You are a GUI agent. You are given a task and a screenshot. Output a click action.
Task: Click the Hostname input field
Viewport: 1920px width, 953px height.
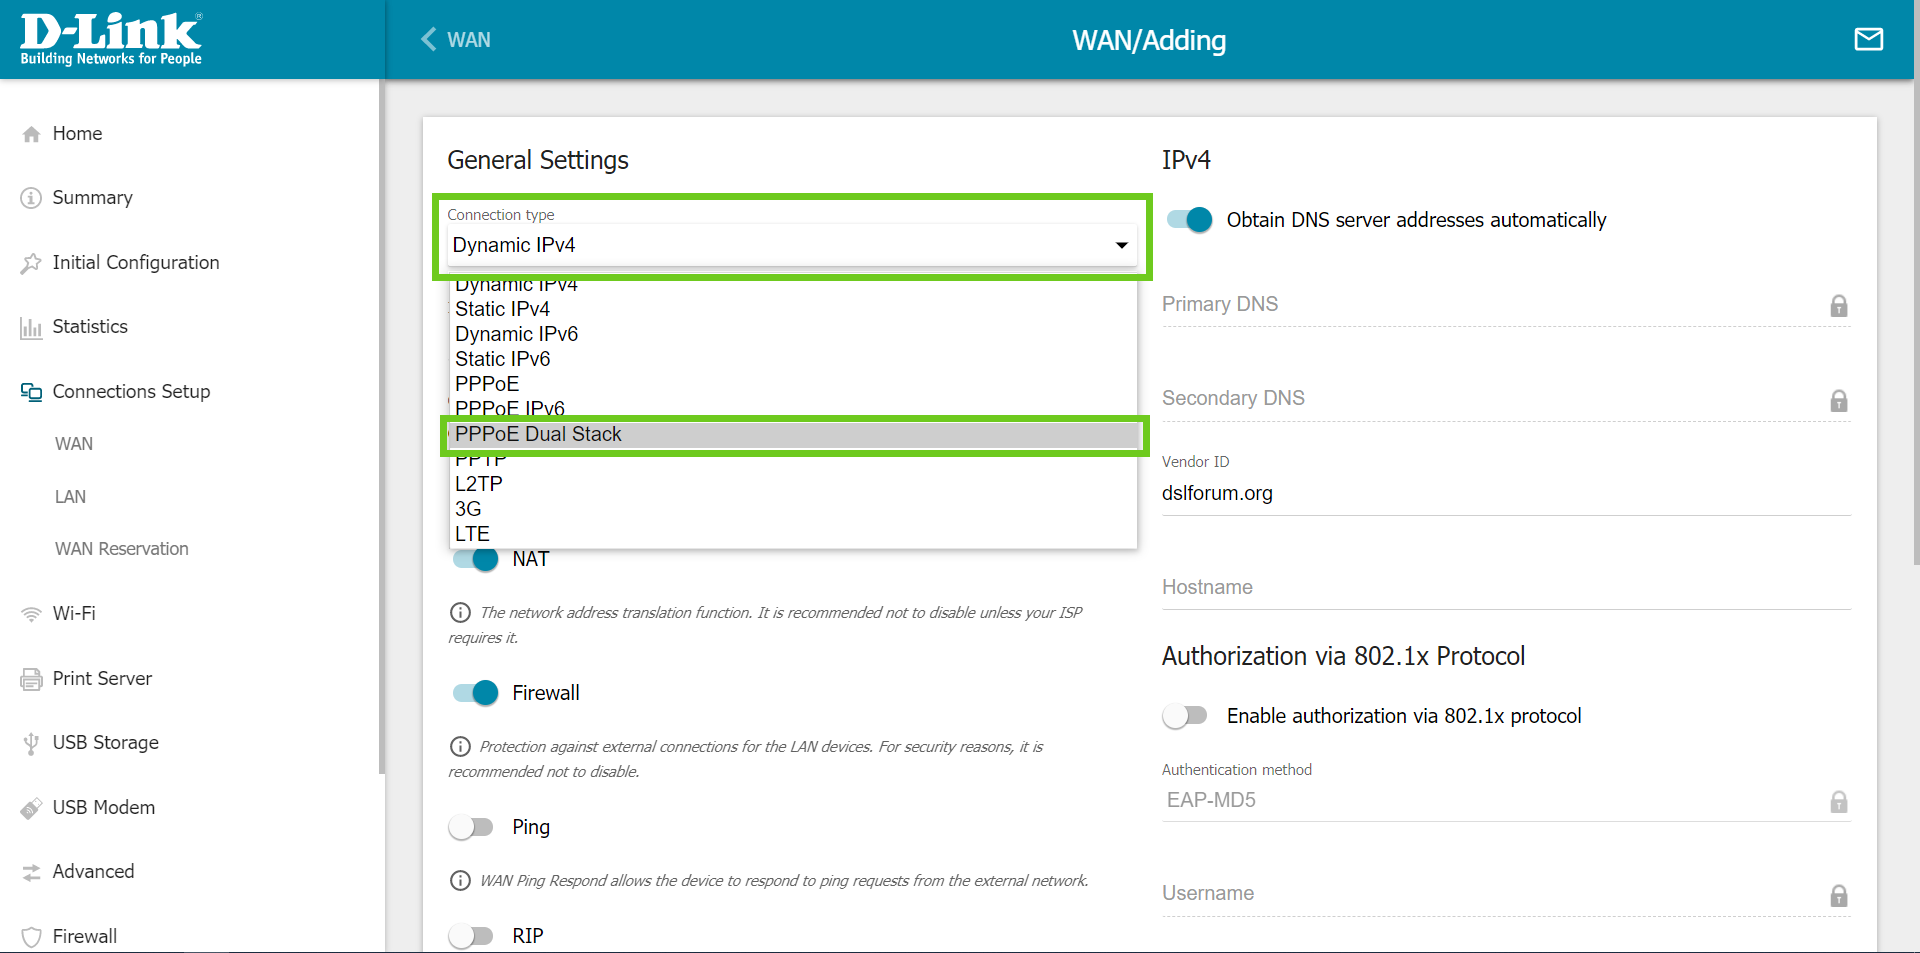(1505, 588)
